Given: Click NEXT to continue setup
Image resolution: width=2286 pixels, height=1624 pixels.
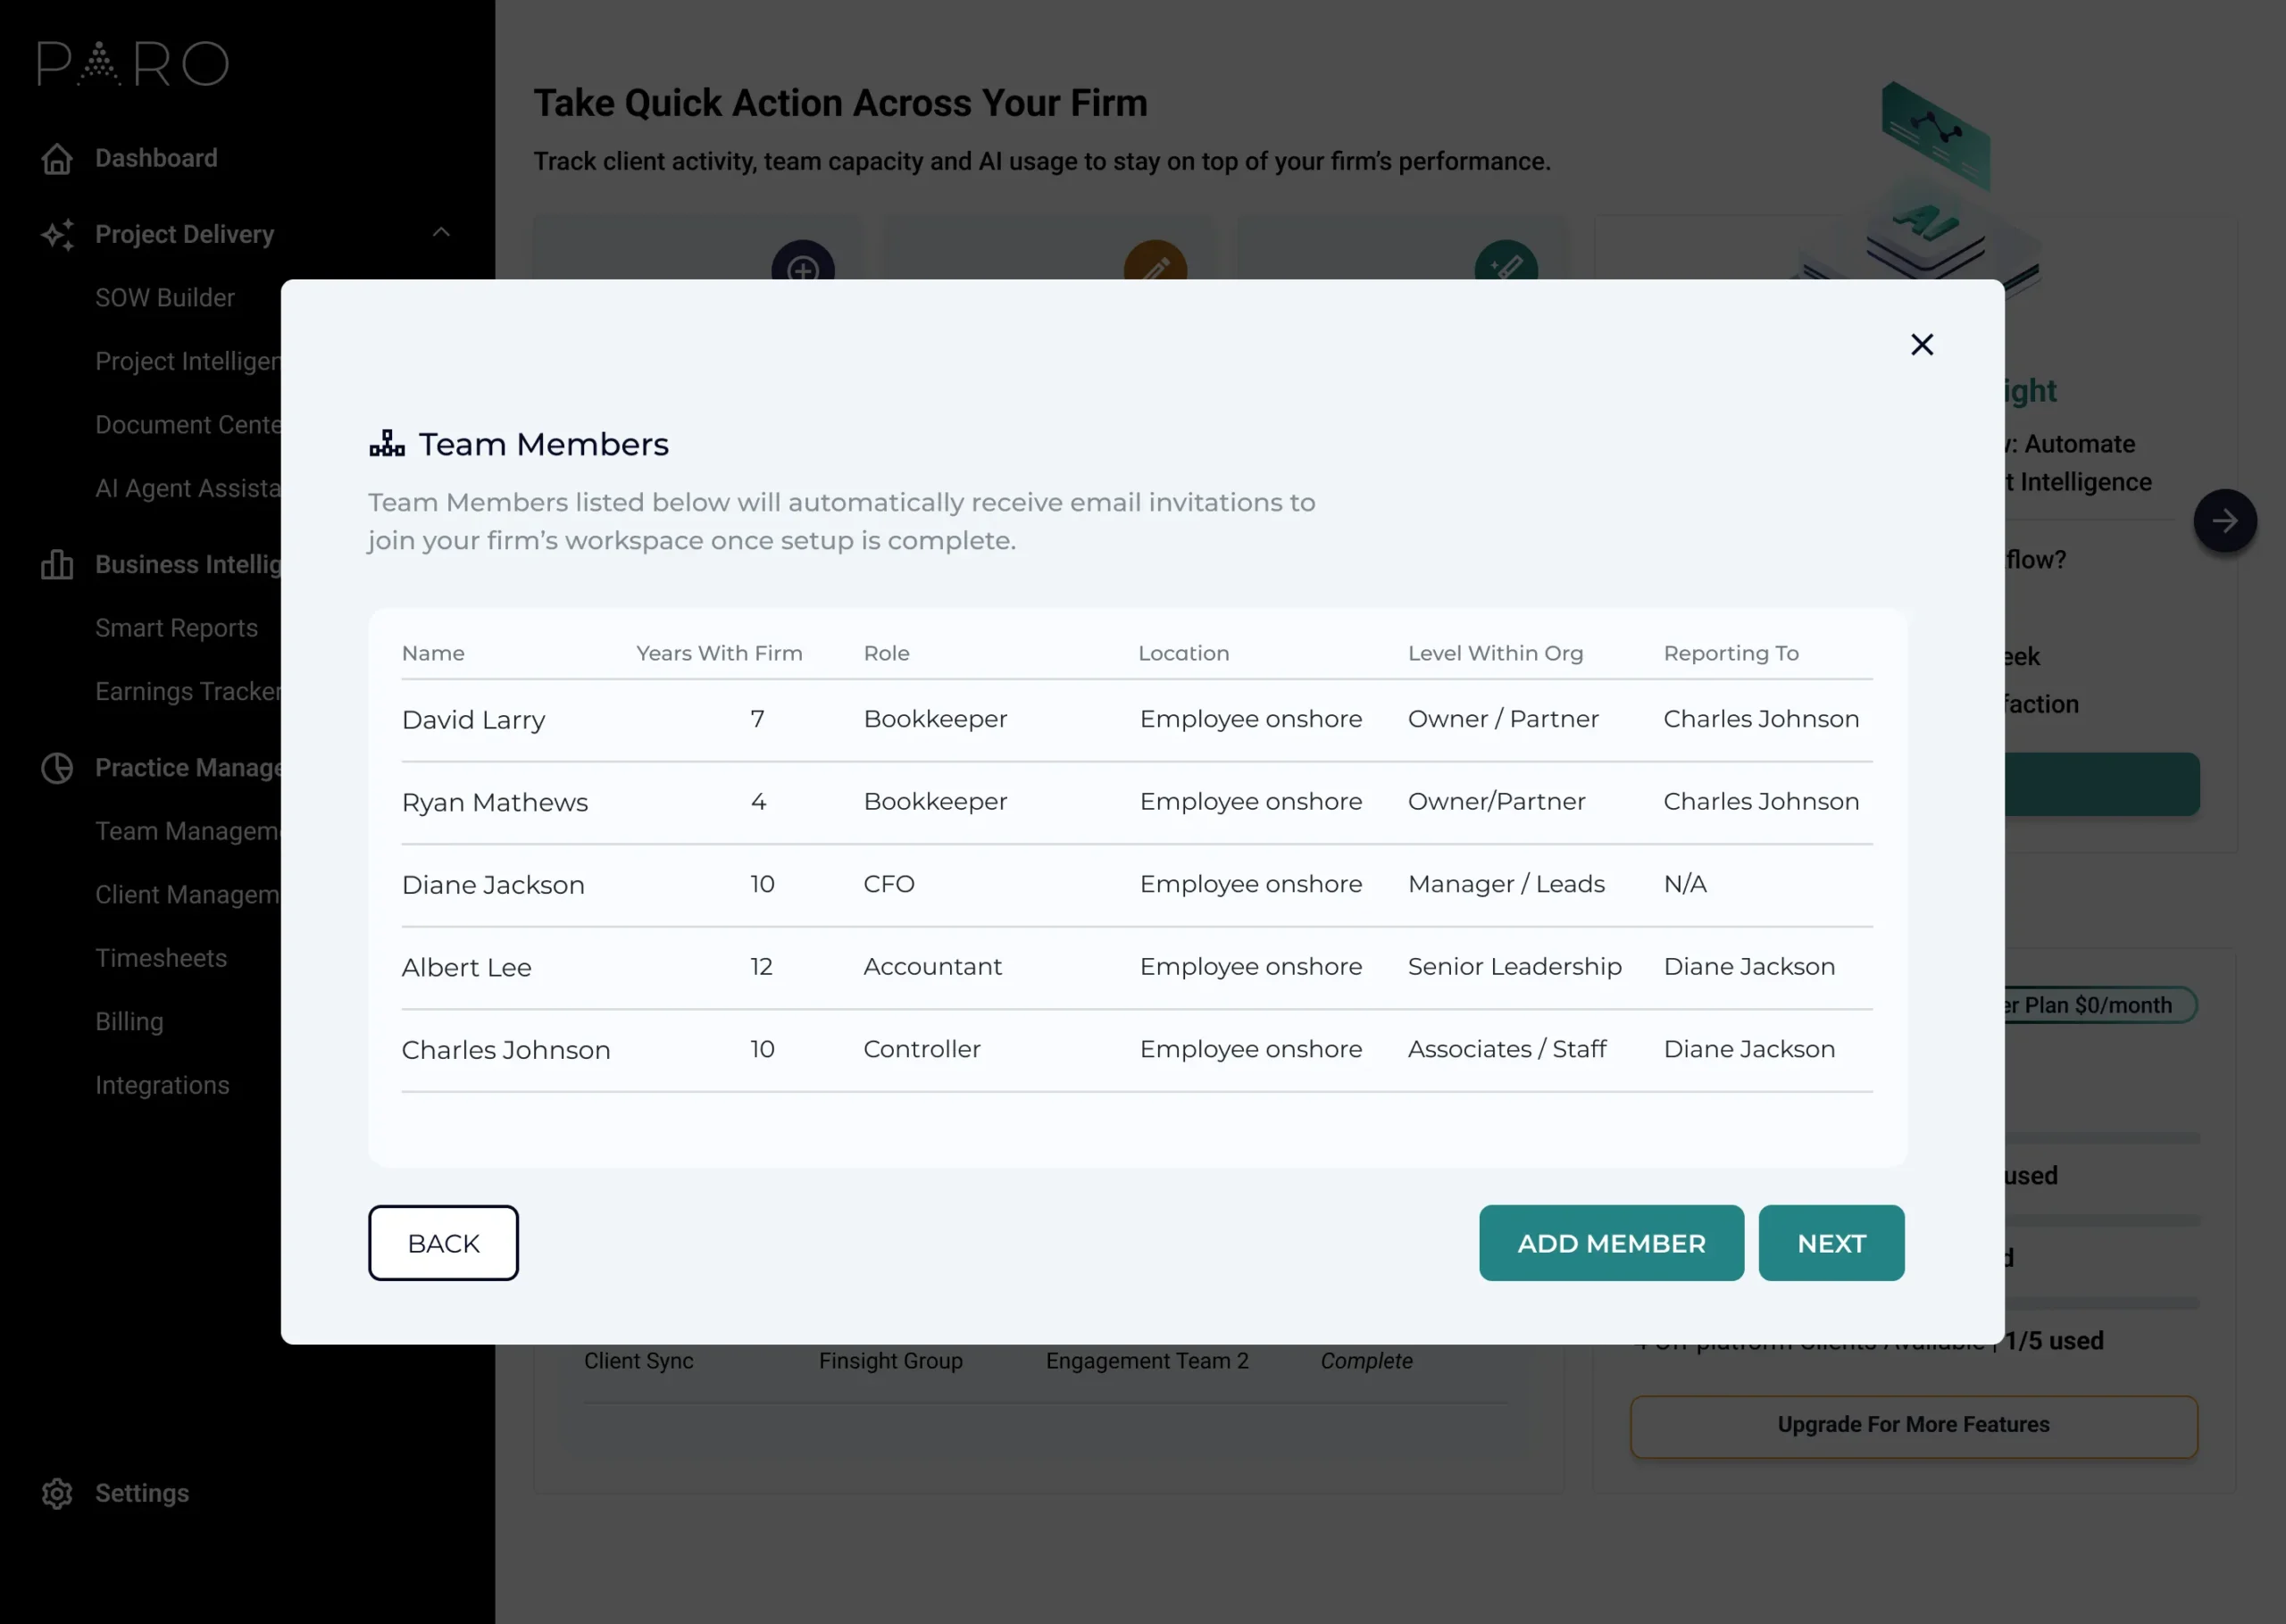Looking at the screenshot, I should 1831,1243.
